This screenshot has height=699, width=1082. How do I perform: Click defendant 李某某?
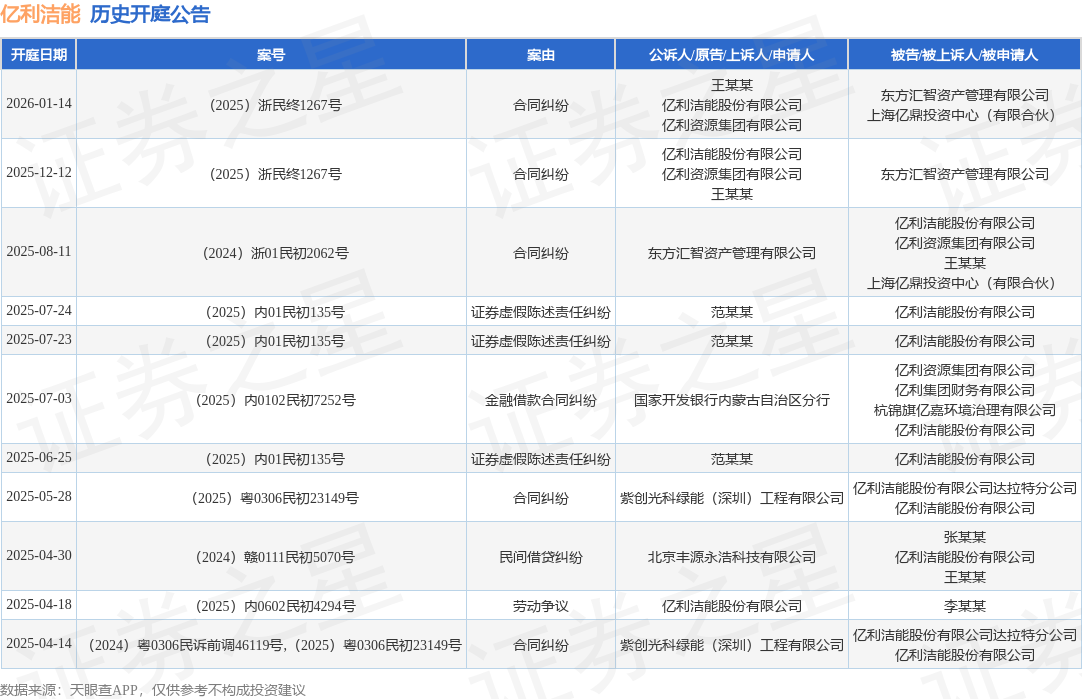tap(965, 606)
